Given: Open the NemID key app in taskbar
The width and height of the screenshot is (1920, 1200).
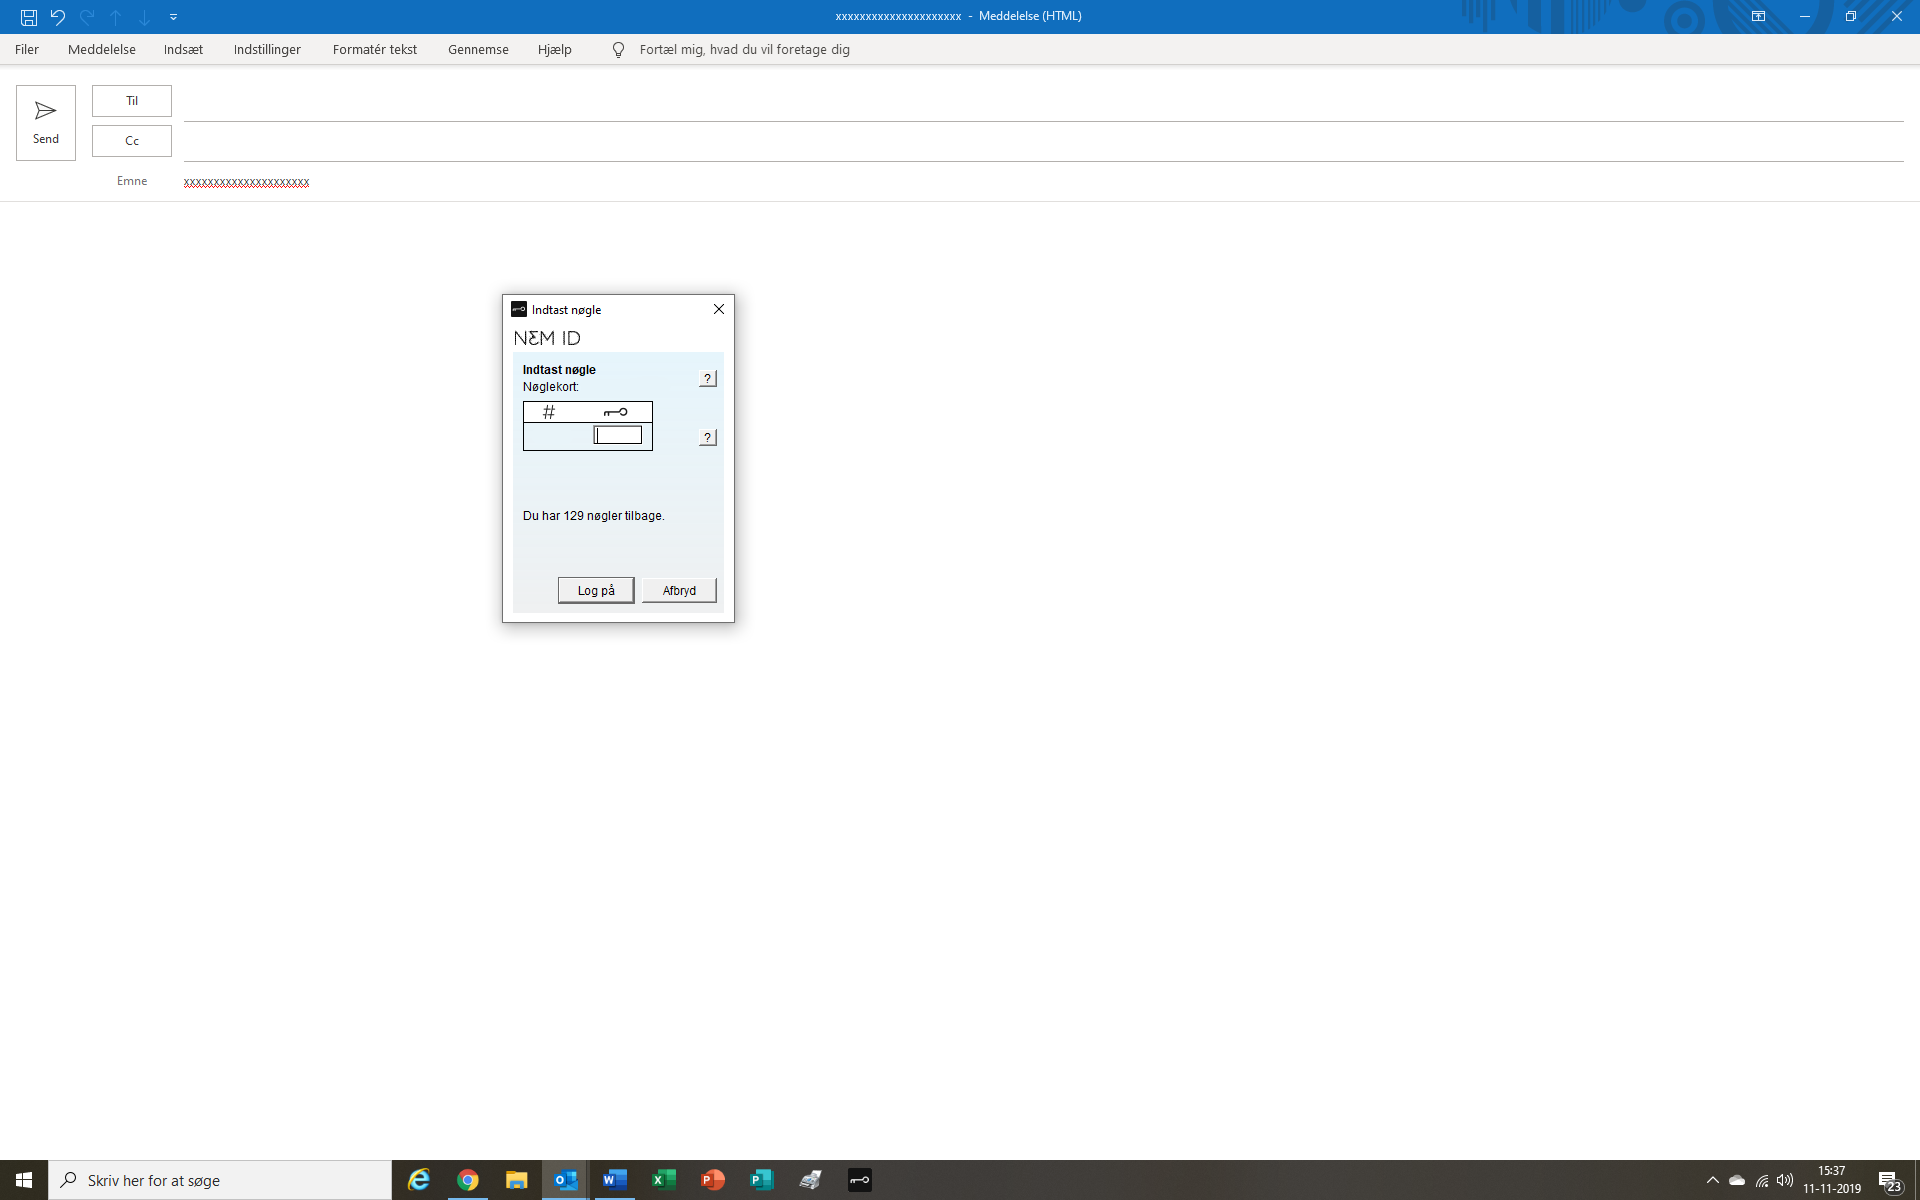Looking at the screenshot, I should point(859,1180).
